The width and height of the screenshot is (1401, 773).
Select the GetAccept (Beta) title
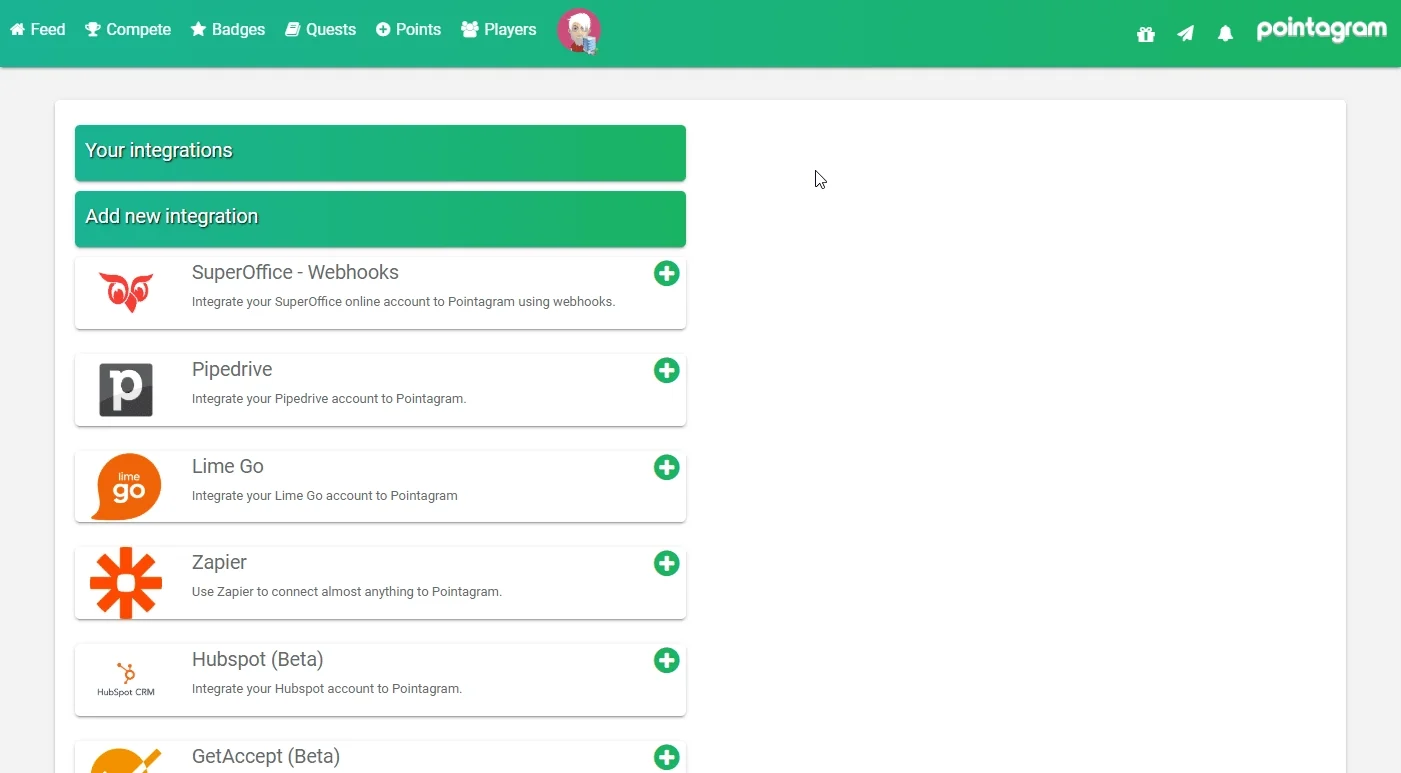[266, 756]
